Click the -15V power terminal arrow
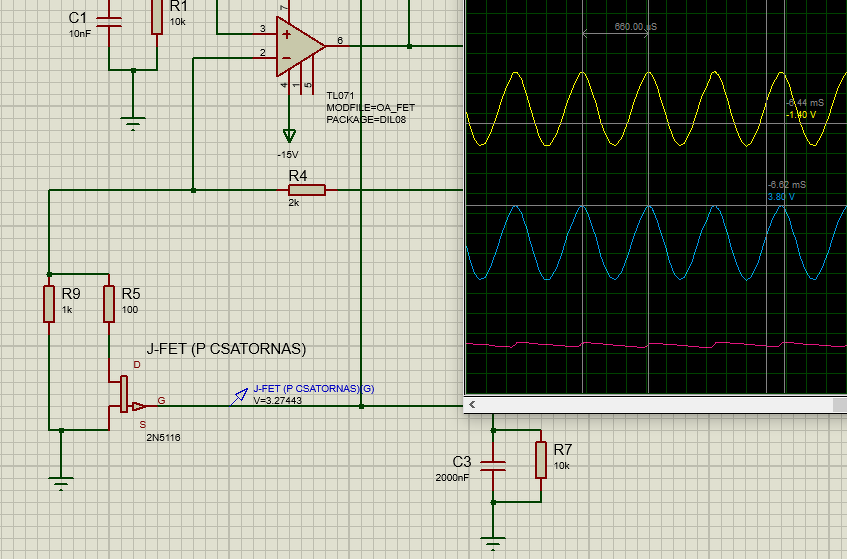 pos(289,135)
